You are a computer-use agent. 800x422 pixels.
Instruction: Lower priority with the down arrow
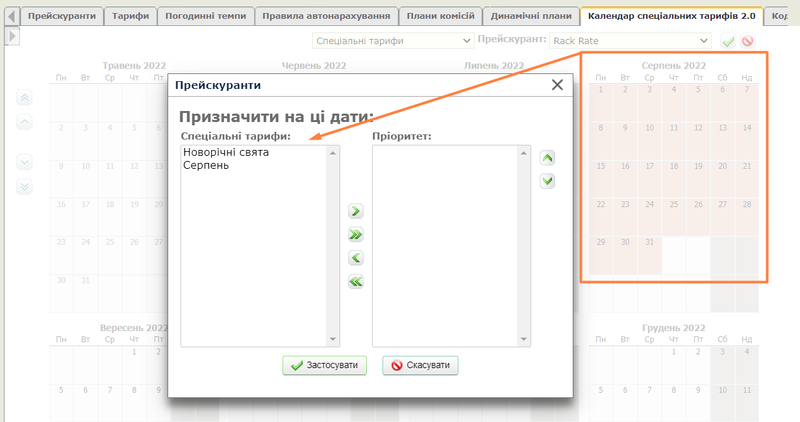(547, 181)
